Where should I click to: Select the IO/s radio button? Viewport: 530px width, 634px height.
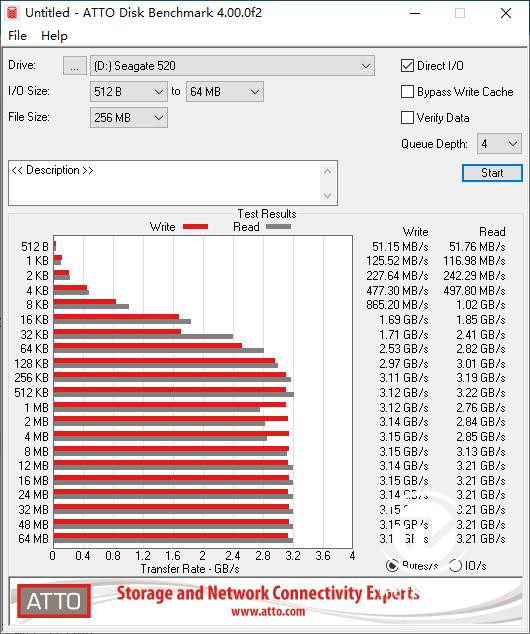pyautogui.click(x=456, y=565)
